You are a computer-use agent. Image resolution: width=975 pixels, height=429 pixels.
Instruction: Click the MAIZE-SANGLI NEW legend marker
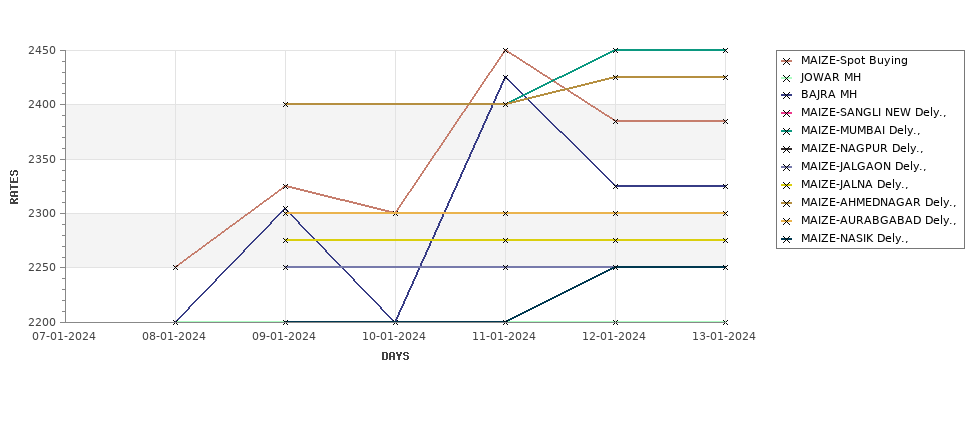(787, 113)
